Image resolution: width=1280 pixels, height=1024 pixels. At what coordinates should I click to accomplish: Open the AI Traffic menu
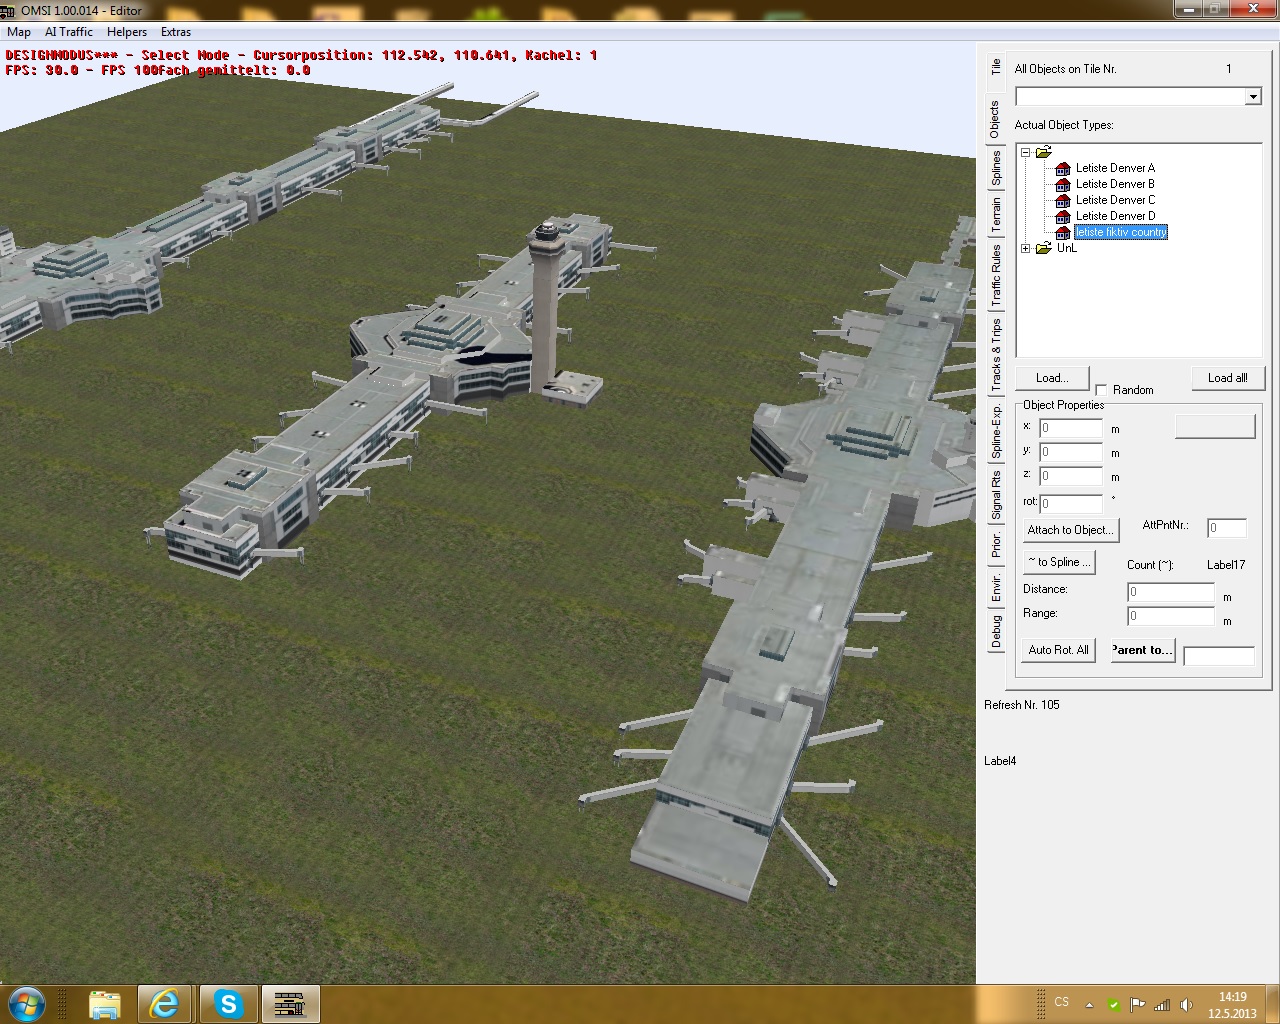[x=69, y=32]
